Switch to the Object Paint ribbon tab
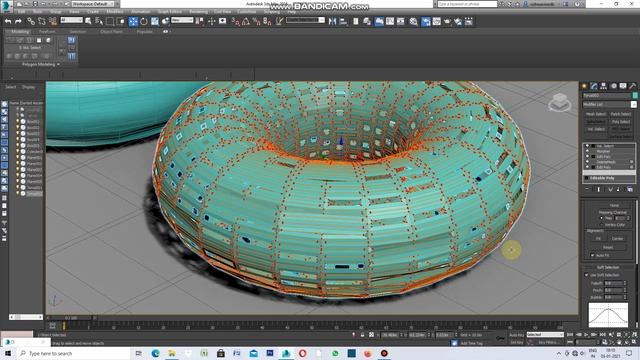640x360 pixels. pyautogui.click(x=111, y=31)
